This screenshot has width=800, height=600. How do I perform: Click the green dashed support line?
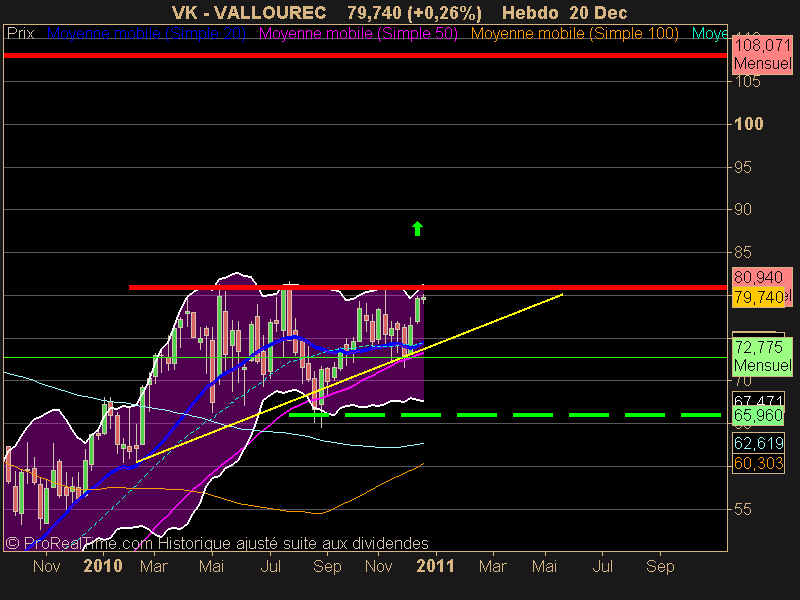pos(505,415)
